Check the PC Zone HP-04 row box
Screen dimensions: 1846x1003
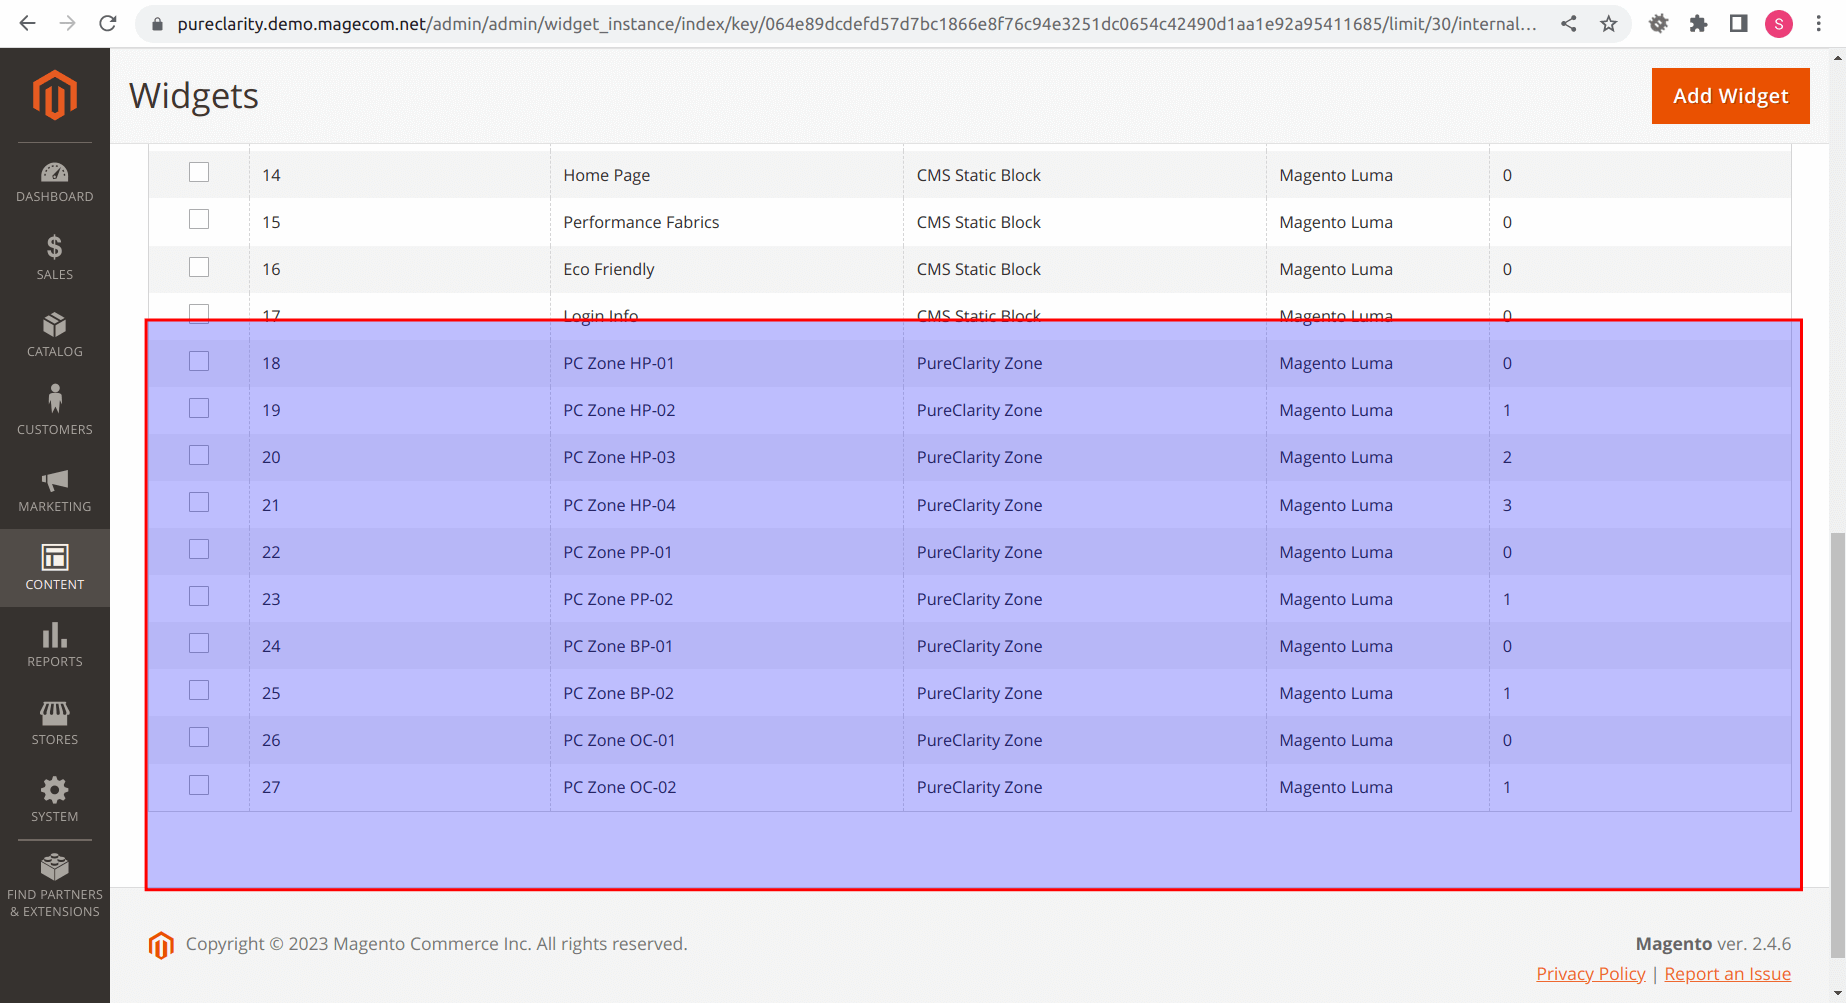pyautogui.click(x=199, y=502)
